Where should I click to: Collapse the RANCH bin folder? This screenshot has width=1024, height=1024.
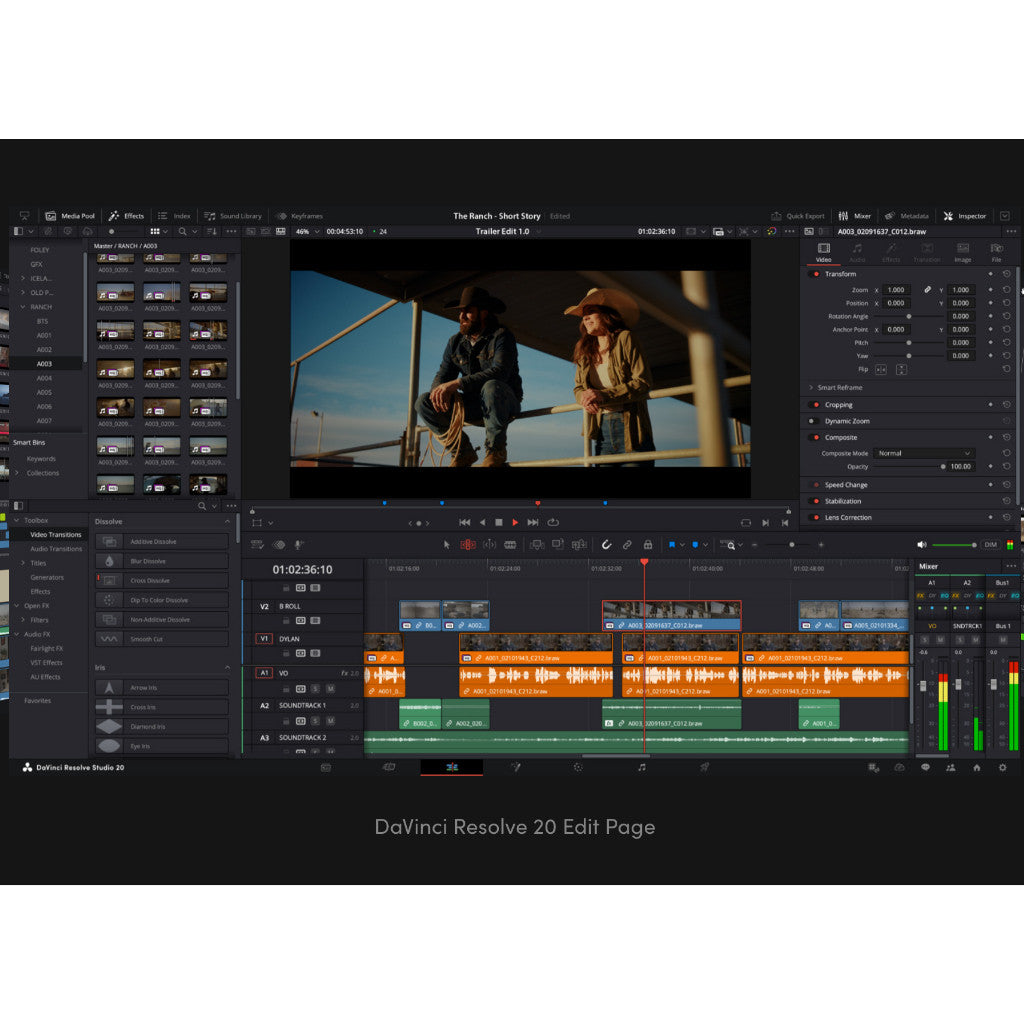[23, 307]
